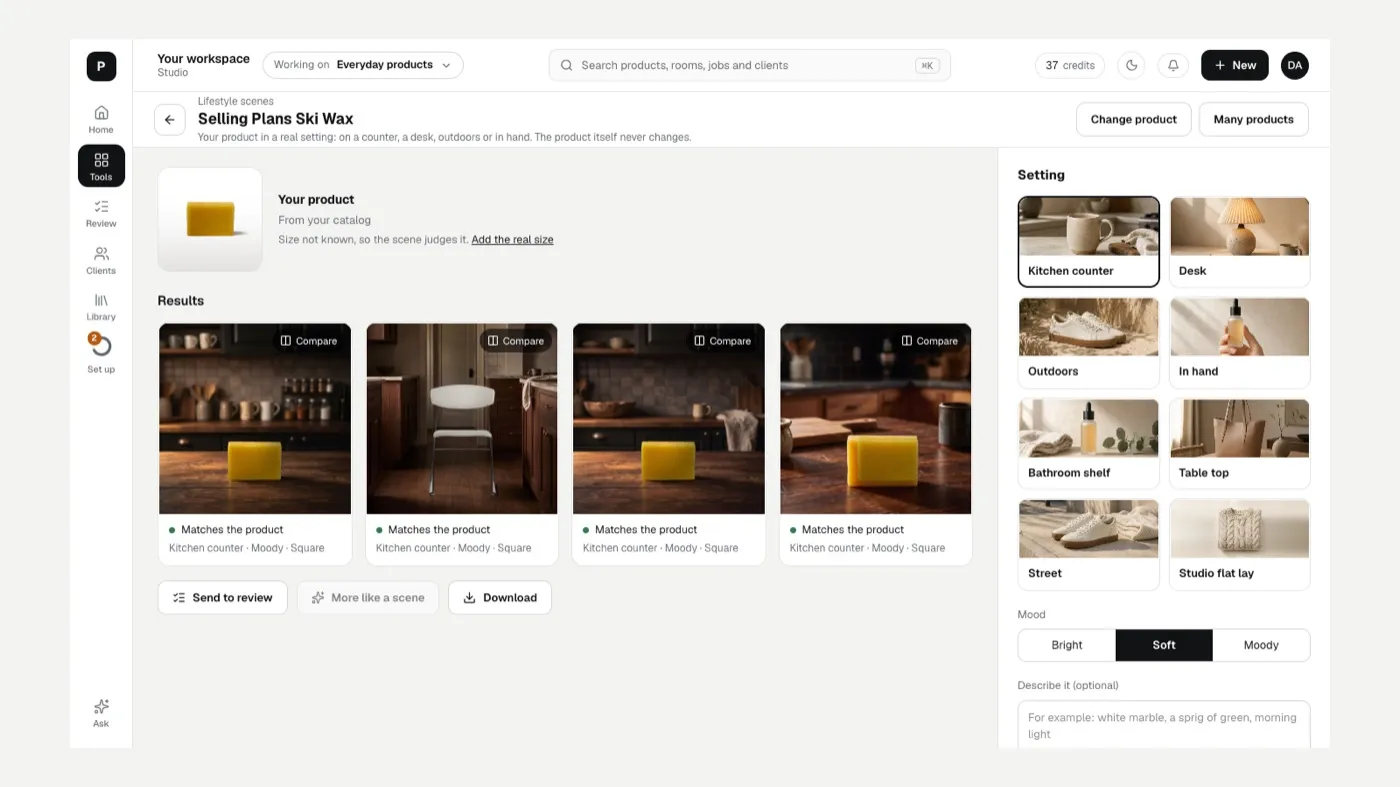
Task: Click More like a scene button
Action: [x=368, y=598]
